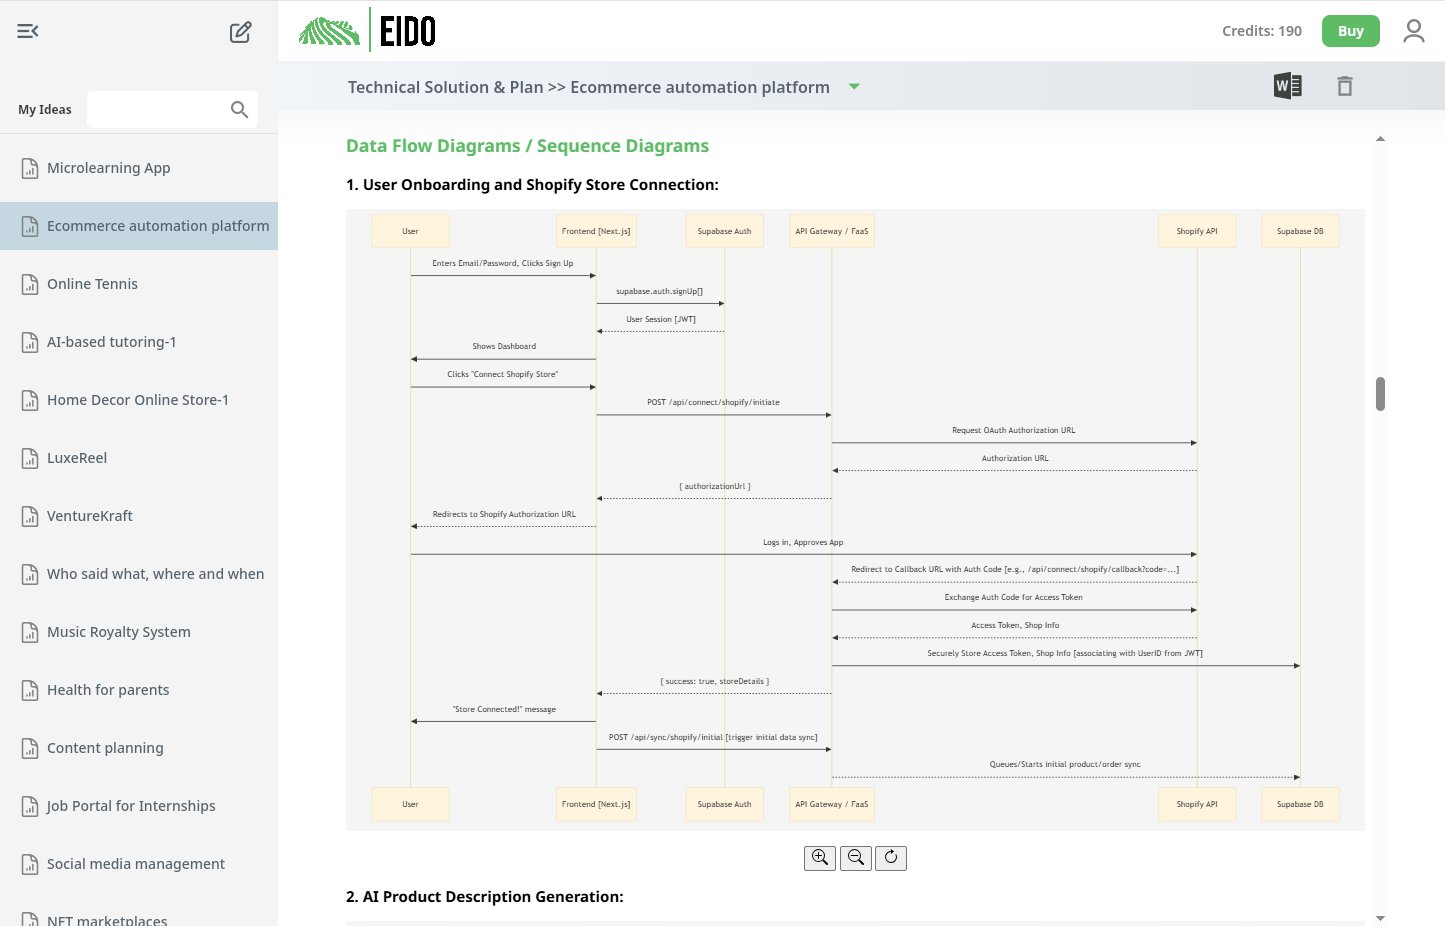Delete the current document via trash icon
The width and height of the screenshot is (1445, 926).
1345,86
